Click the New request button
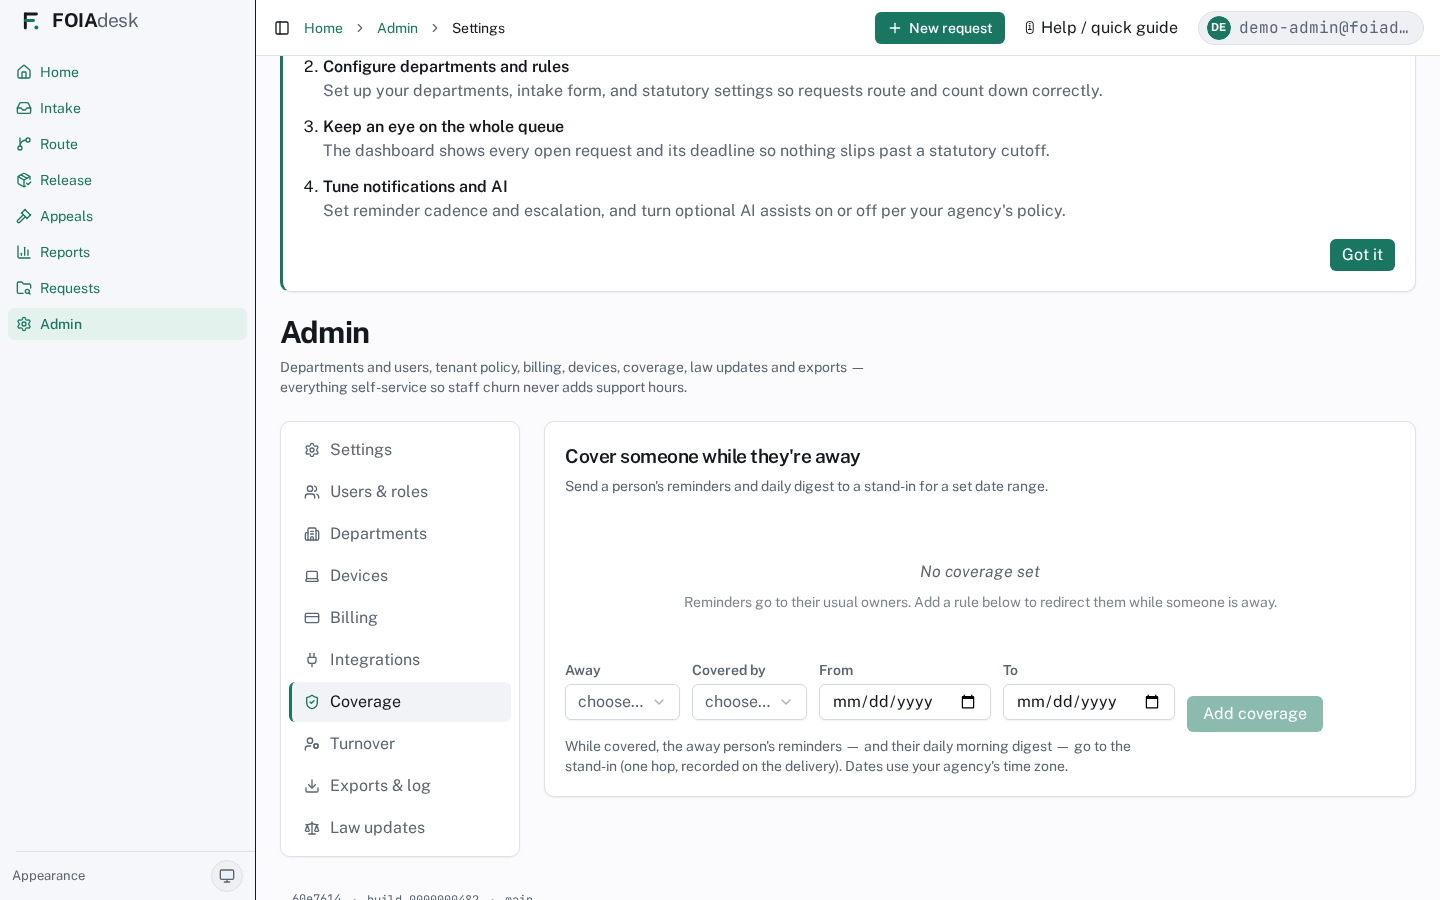Screen dimensions: 1440x900 pyautogui.click(x=940, y=28)
